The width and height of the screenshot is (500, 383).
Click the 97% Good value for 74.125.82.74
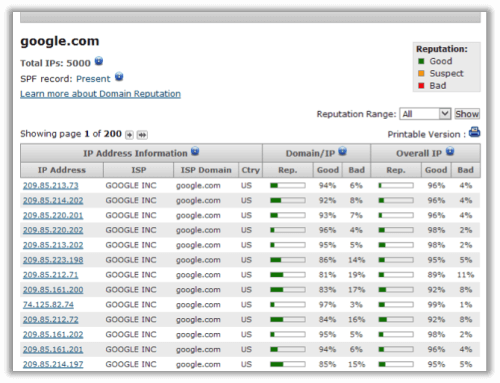pyautogui.click(x=327, y=305)
